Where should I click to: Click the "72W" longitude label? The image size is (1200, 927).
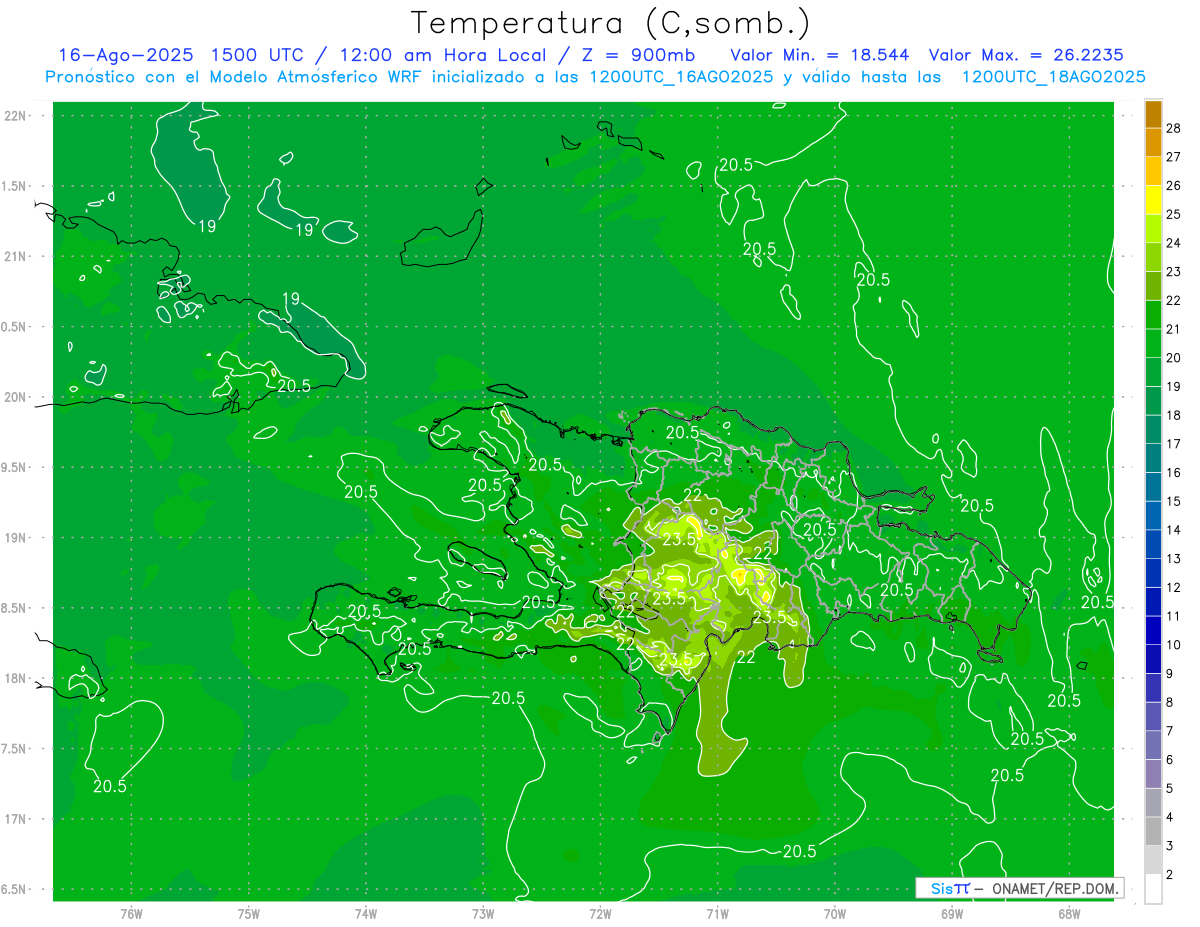point(600,913)
